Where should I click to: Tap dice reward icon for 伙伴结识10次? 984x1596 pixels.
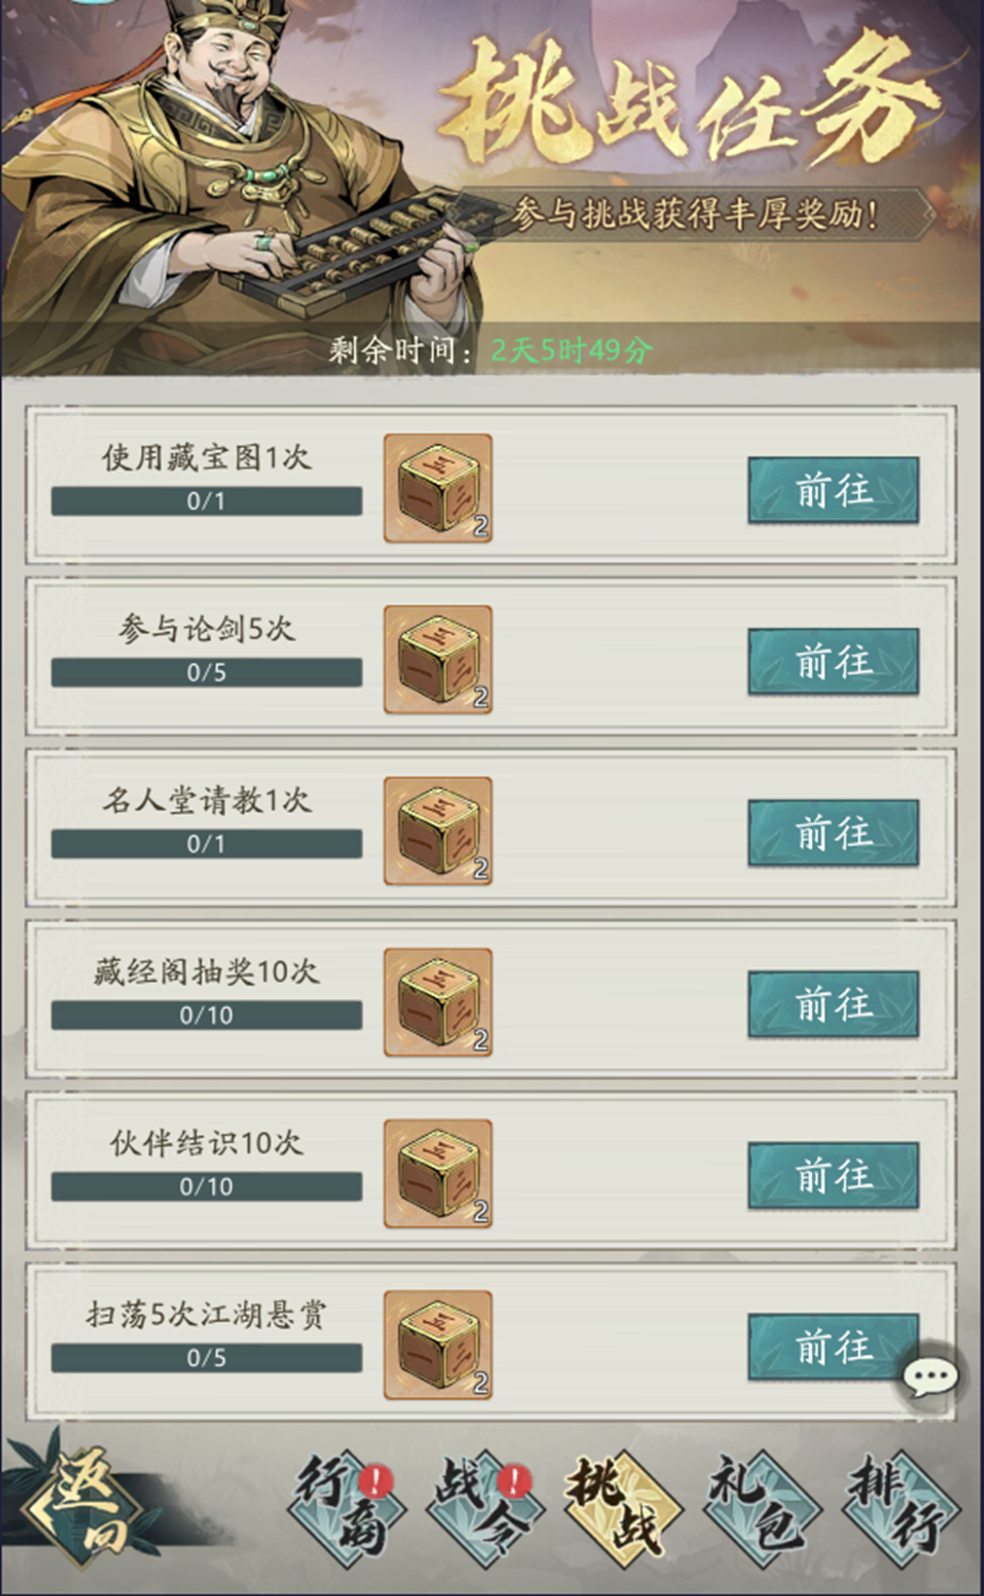pyautogui.click(x=438, y=1173)
